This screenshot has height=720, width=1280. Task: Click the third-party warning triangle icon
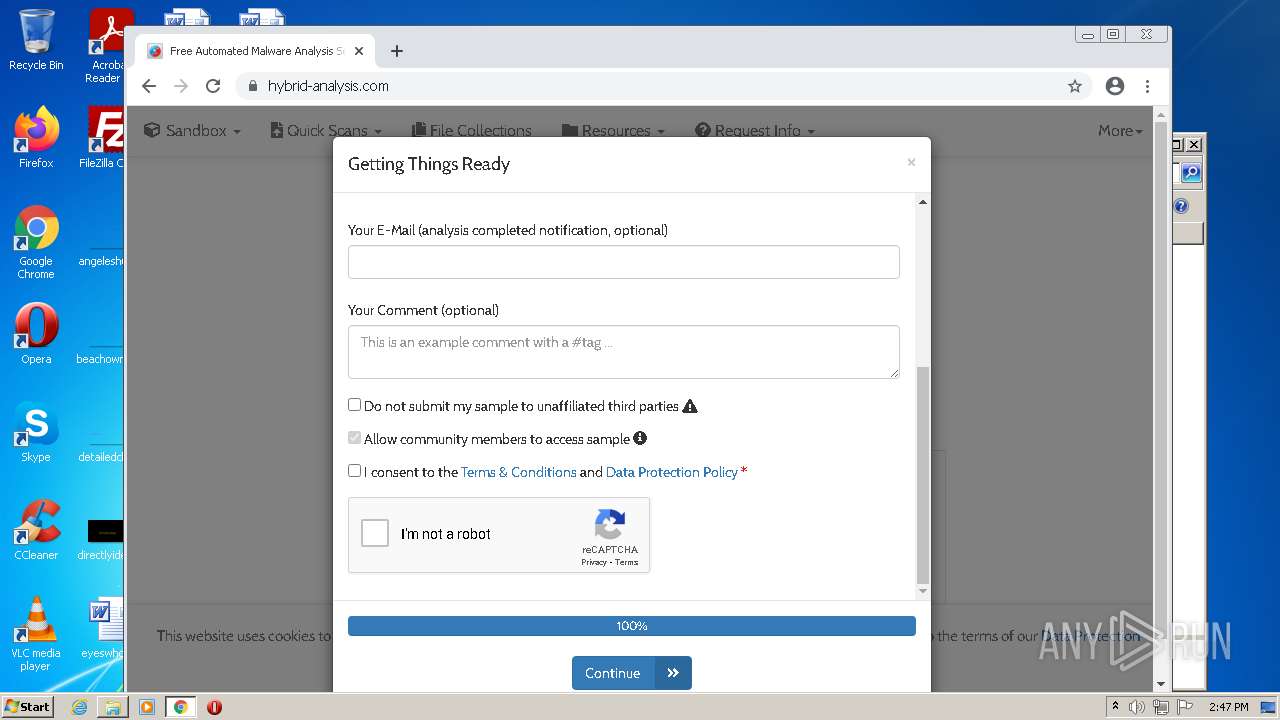click(x=690, y=406)
